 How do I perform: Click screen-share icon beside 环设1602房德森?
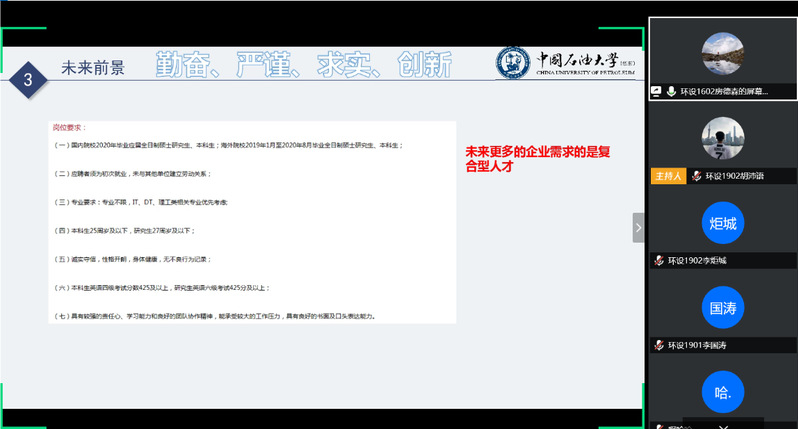(x=656, y=91)
